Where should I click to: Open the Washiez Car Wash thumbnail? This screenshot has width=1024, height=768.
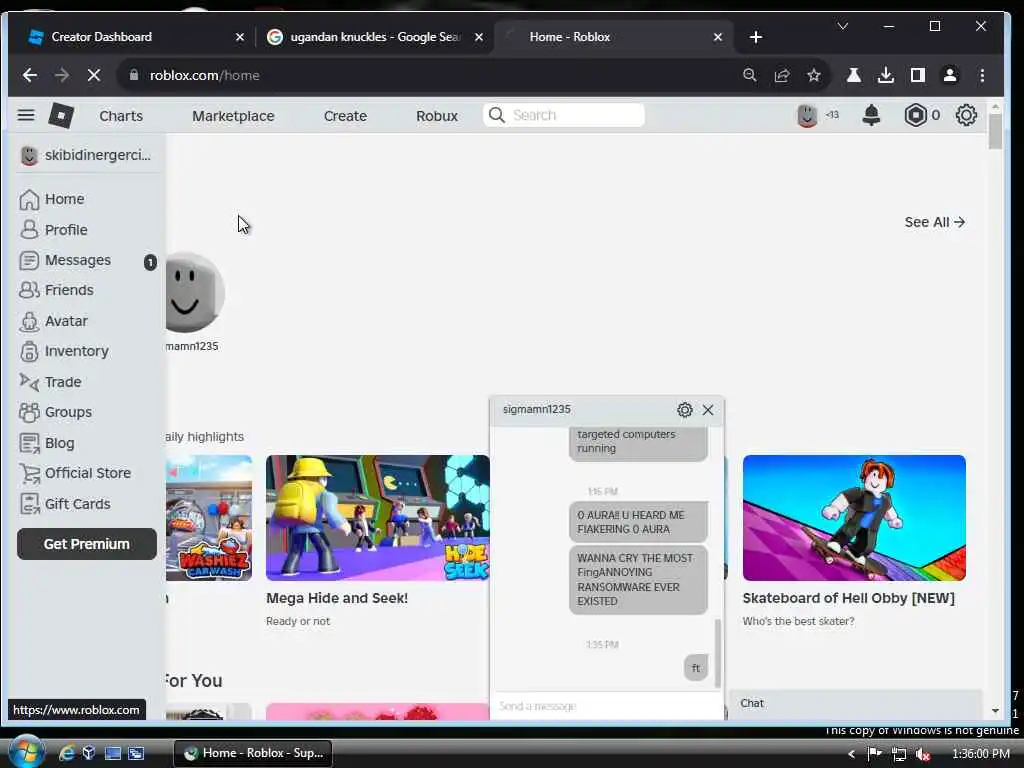(209, 518)
